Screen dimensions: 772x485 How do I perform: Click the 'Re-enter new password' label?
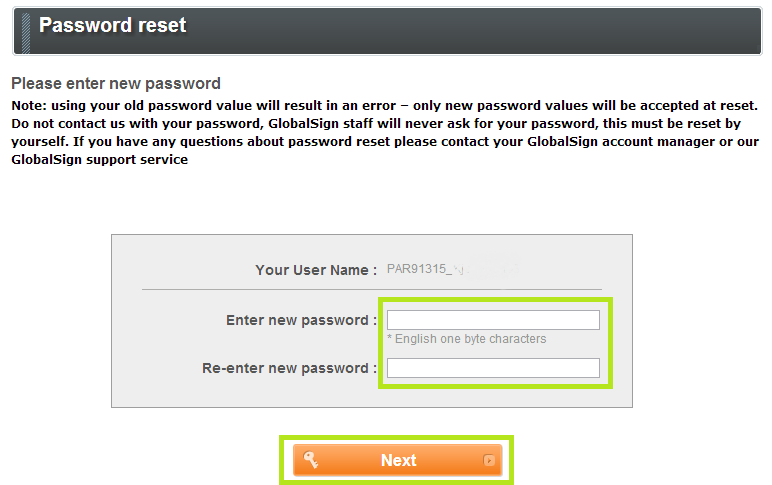pos(289,368)
